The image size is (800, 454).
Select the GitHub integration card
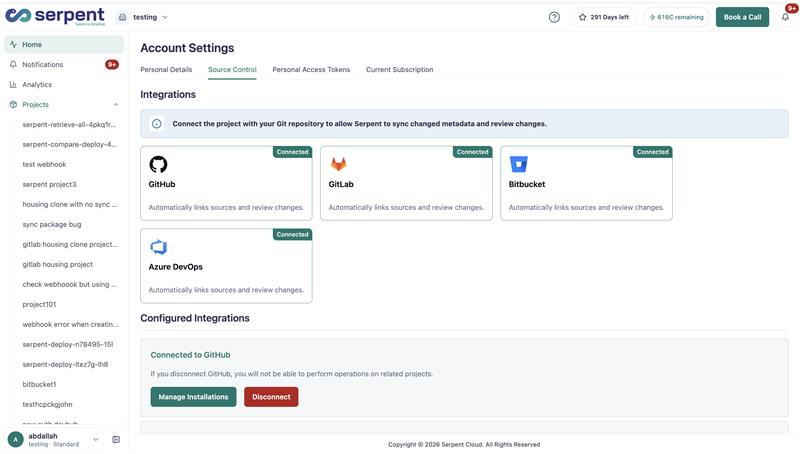[x=226, y=183]
